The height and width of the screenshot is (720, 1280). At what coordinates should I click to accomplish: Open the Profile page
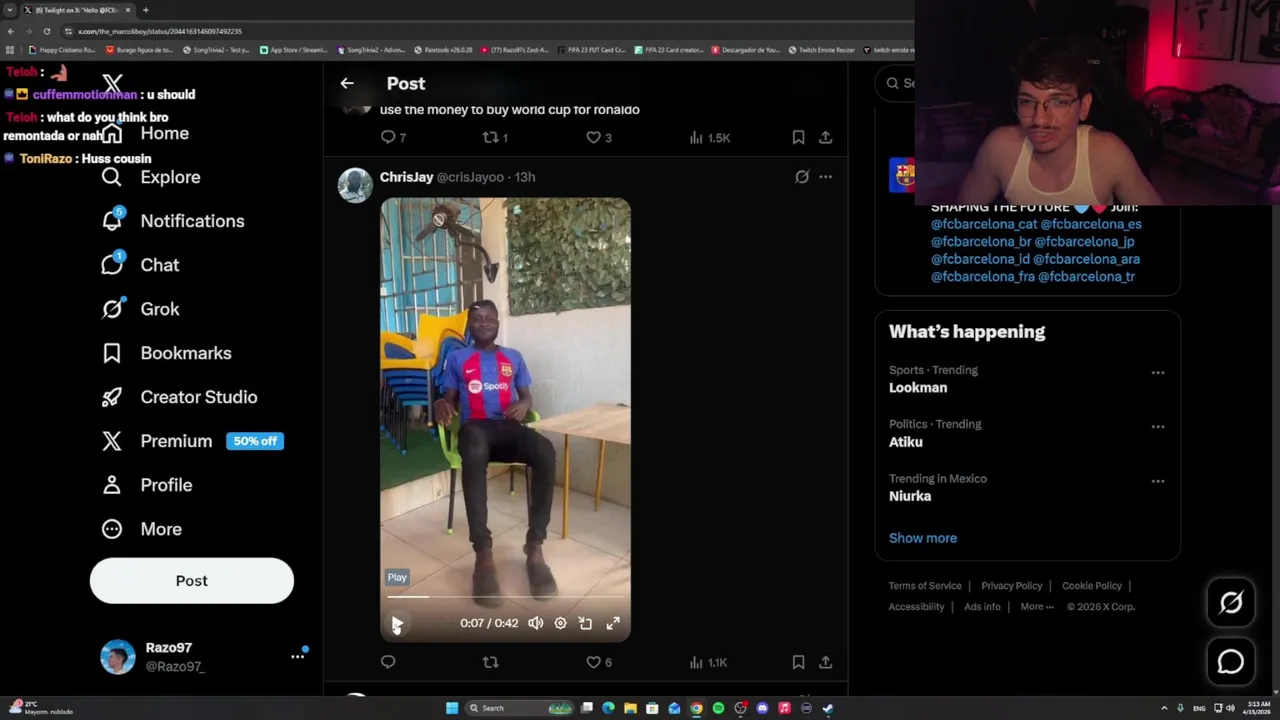coord(146,485)
